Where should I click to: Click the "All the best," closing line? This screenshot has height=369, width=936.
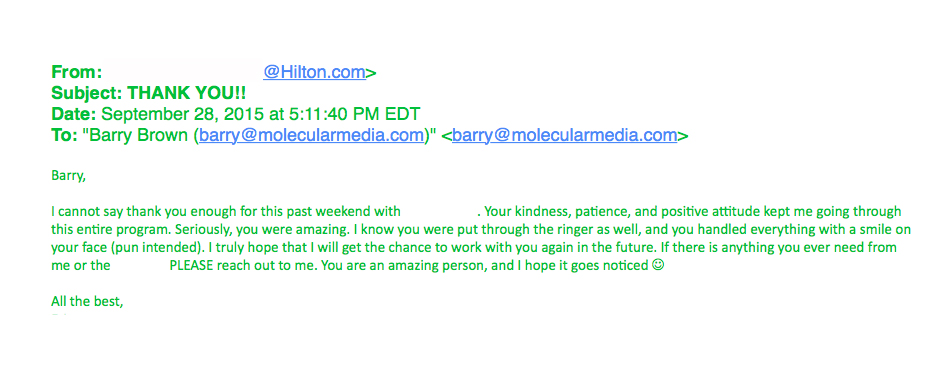pos(87,302)
